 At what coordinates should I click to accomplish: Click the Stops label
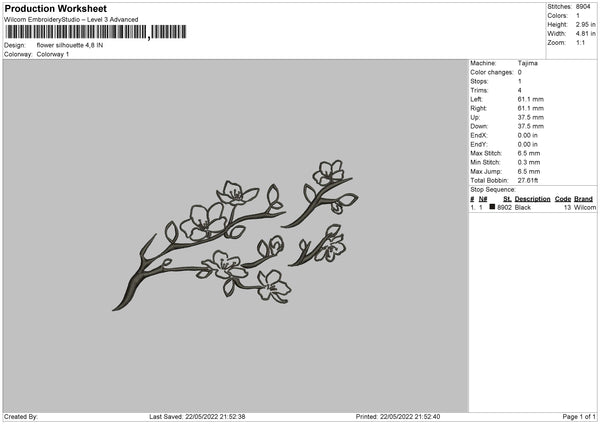coord(479,81)
